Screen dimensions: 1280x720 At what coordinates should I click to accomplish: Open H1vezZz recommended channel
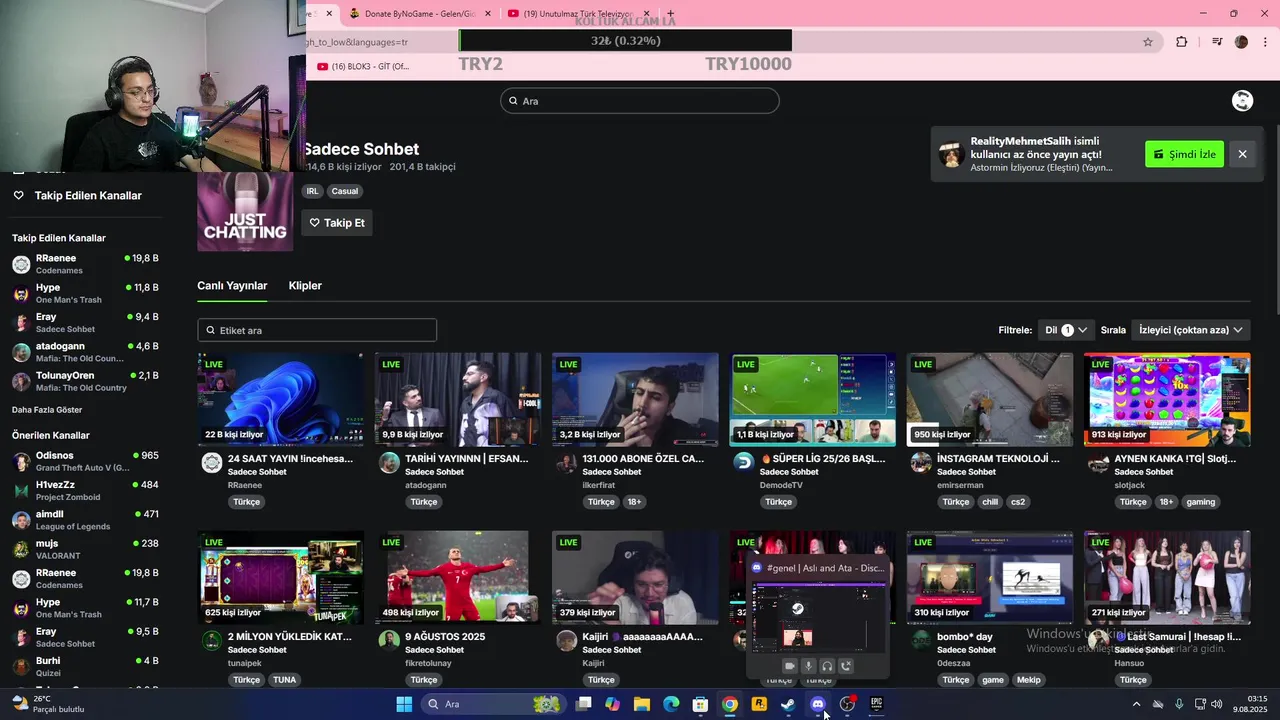85,491
